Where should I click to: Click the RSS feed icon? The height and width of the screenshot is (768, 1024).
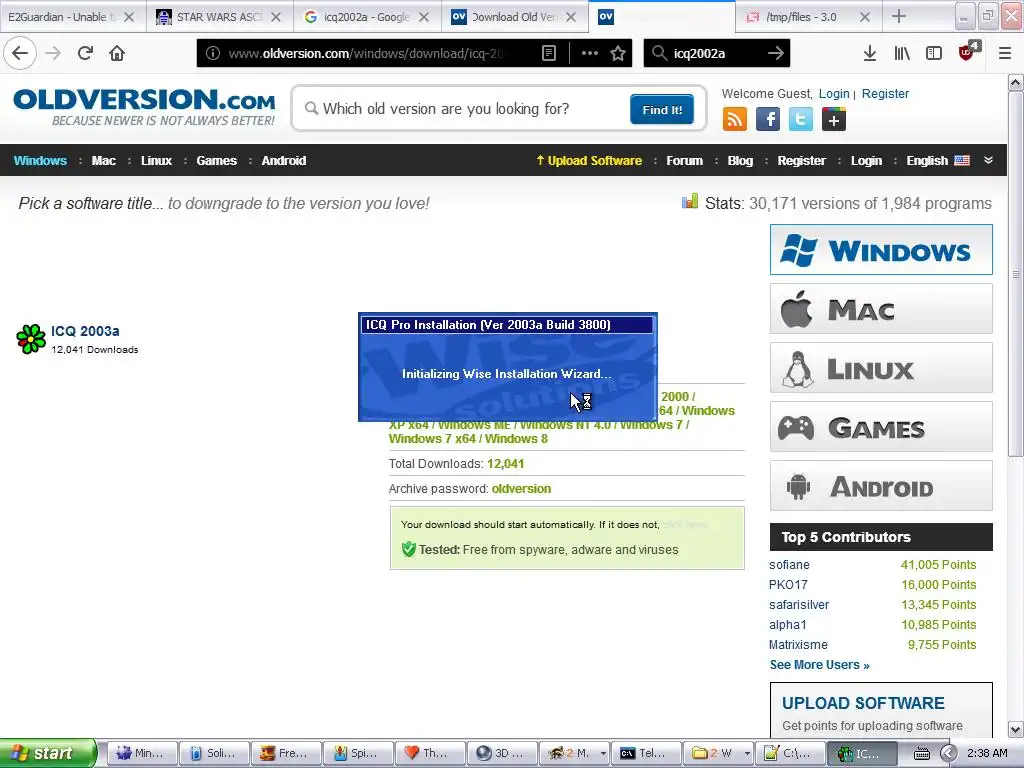[x=735, y=120]
